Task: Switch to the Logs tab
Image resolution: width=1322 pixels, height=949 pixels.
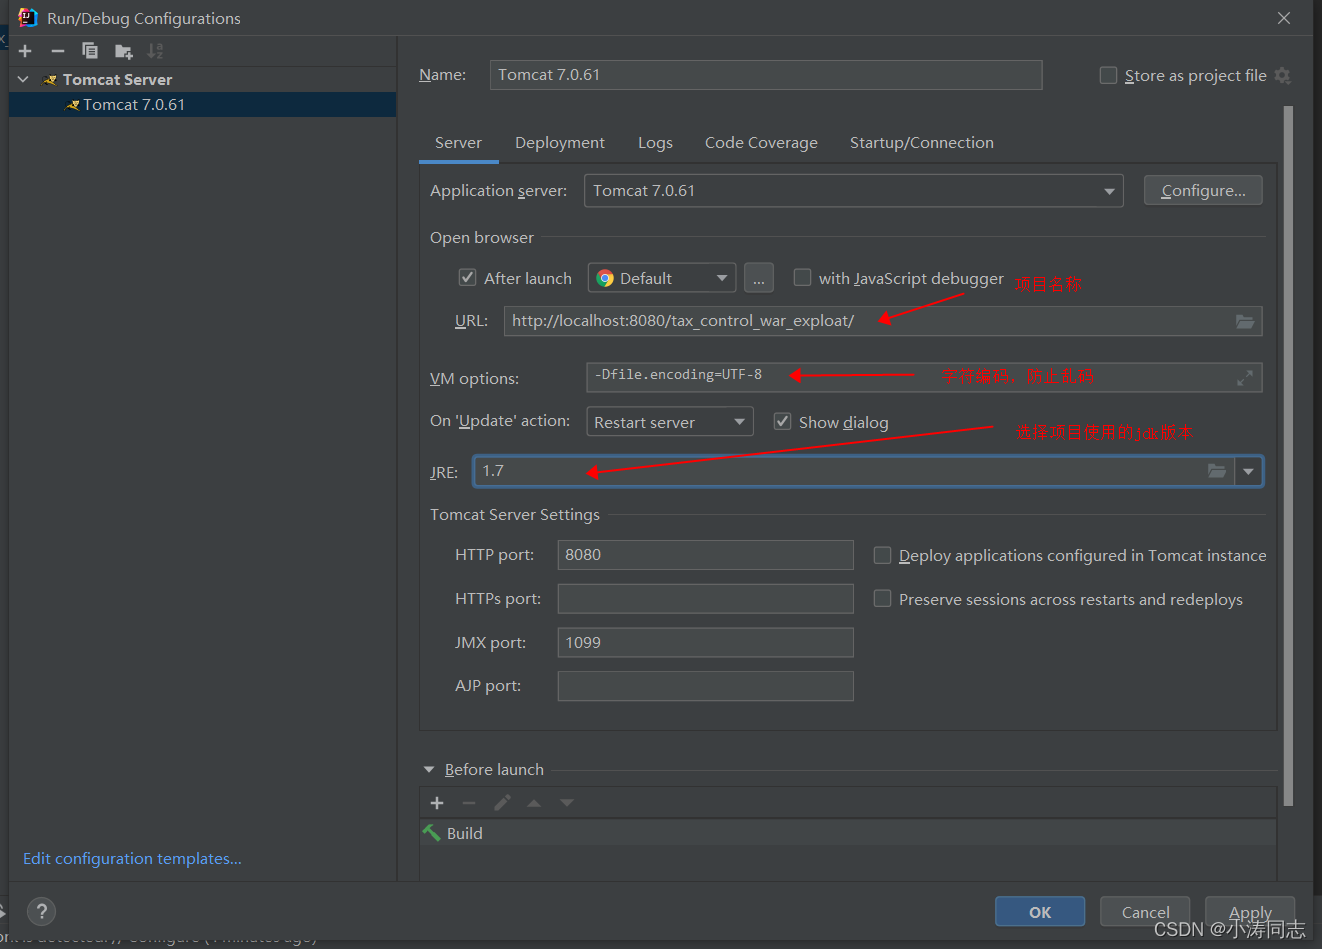Action: pos(655,143)
